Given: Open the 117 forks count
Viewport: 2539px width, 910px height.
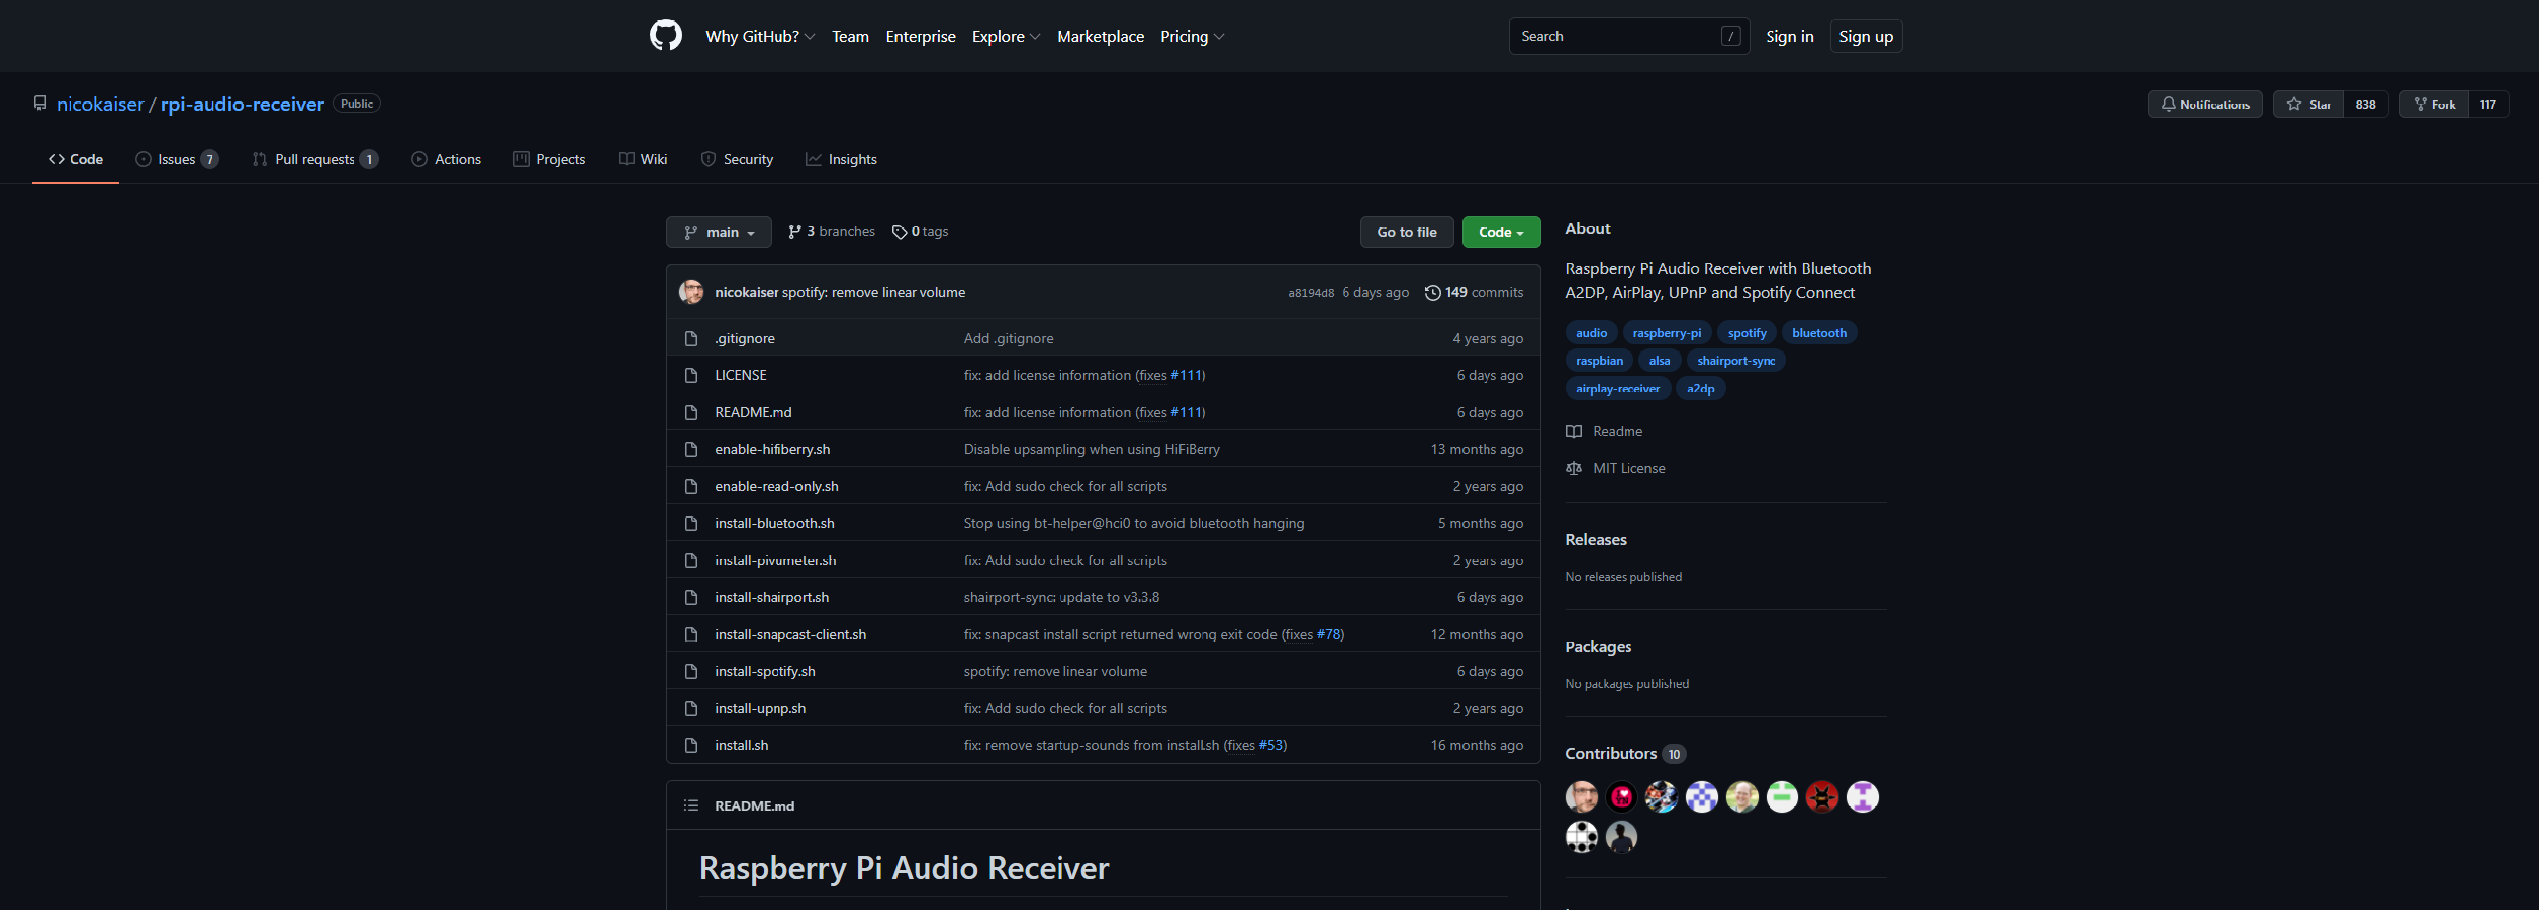Looking at the screenshot, I should point(2488,104).
